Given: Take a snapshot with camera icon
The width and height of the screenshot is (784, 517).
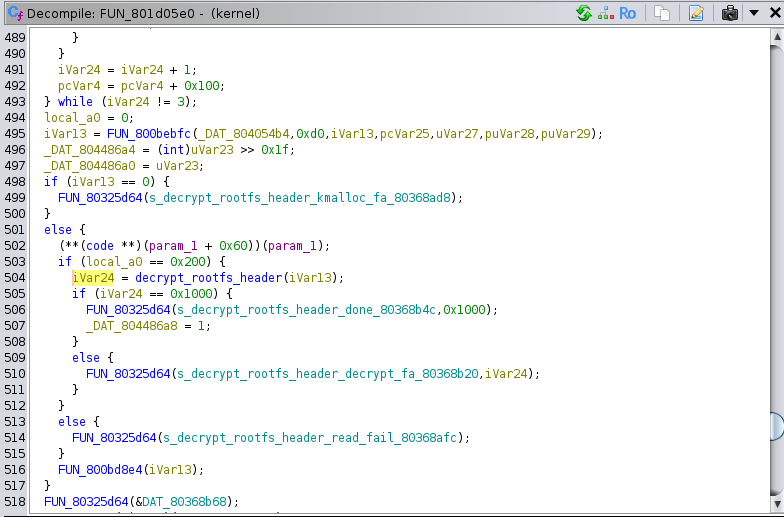Looking at the screenshot, I should click(730, 14).
